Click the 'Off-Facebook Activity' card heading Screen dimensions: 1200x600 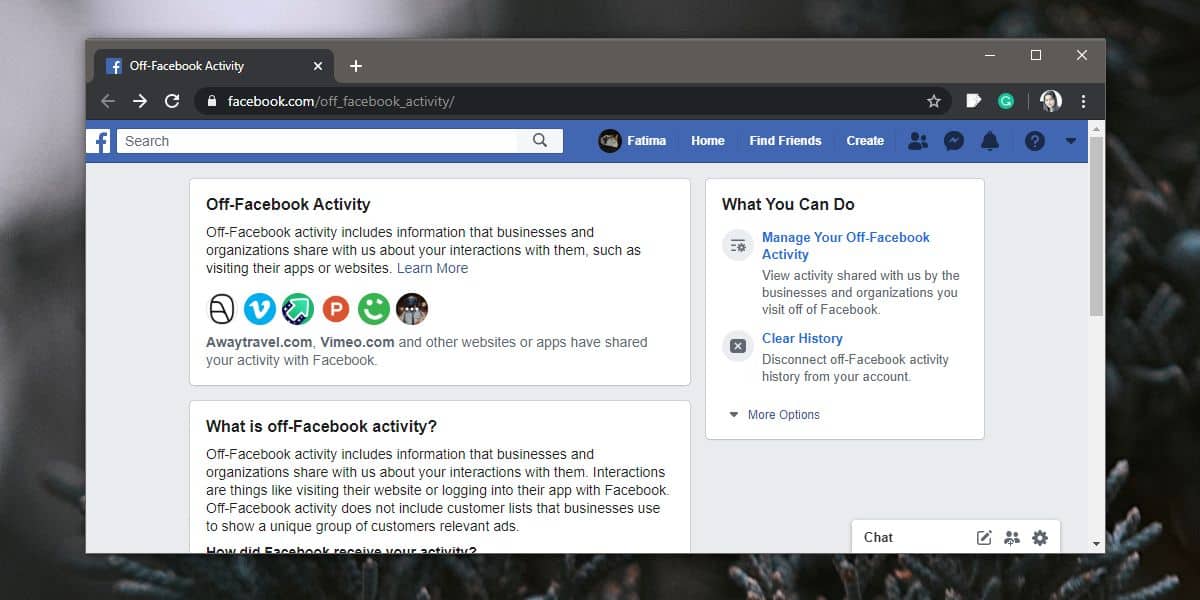click(x=288, y=204)
